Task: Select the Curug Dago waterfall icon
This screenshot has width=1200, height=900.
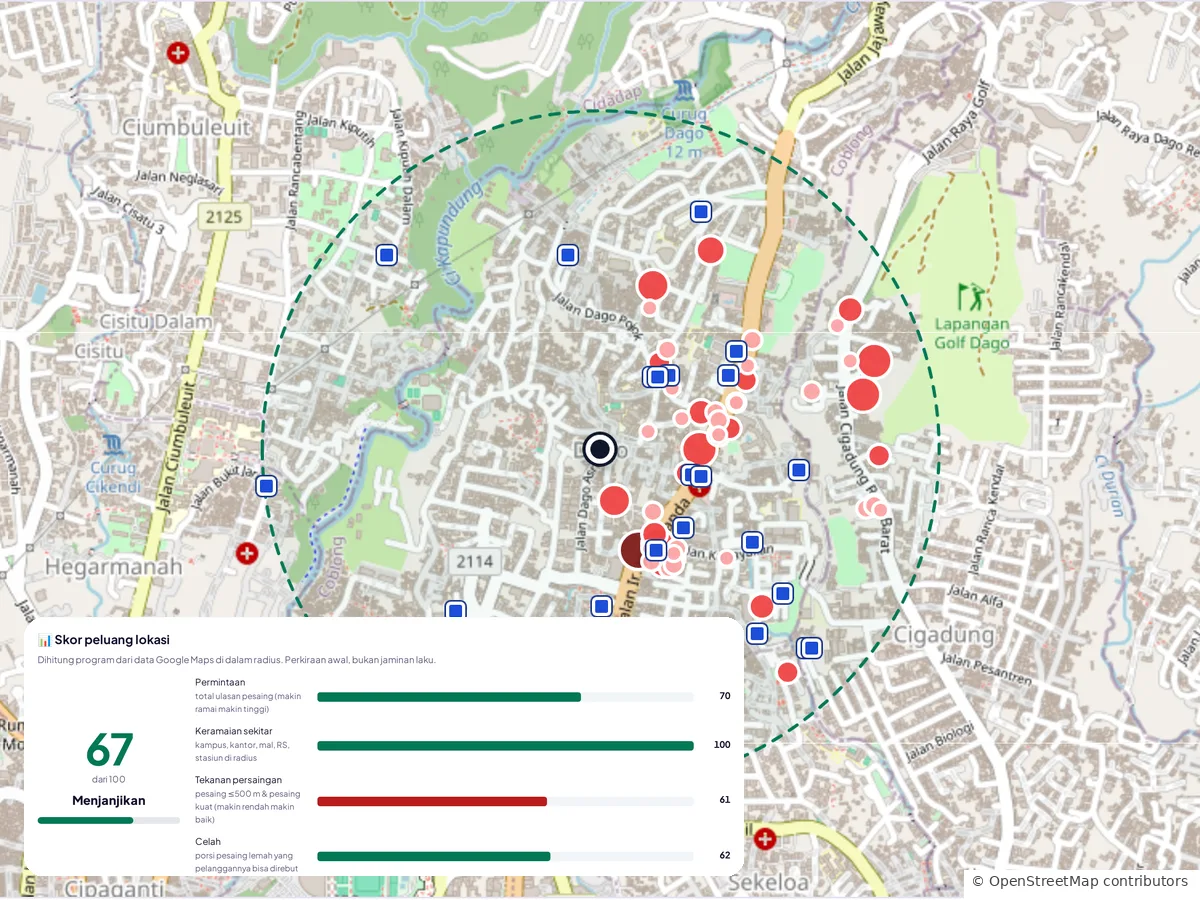Action: coord(684,90)
